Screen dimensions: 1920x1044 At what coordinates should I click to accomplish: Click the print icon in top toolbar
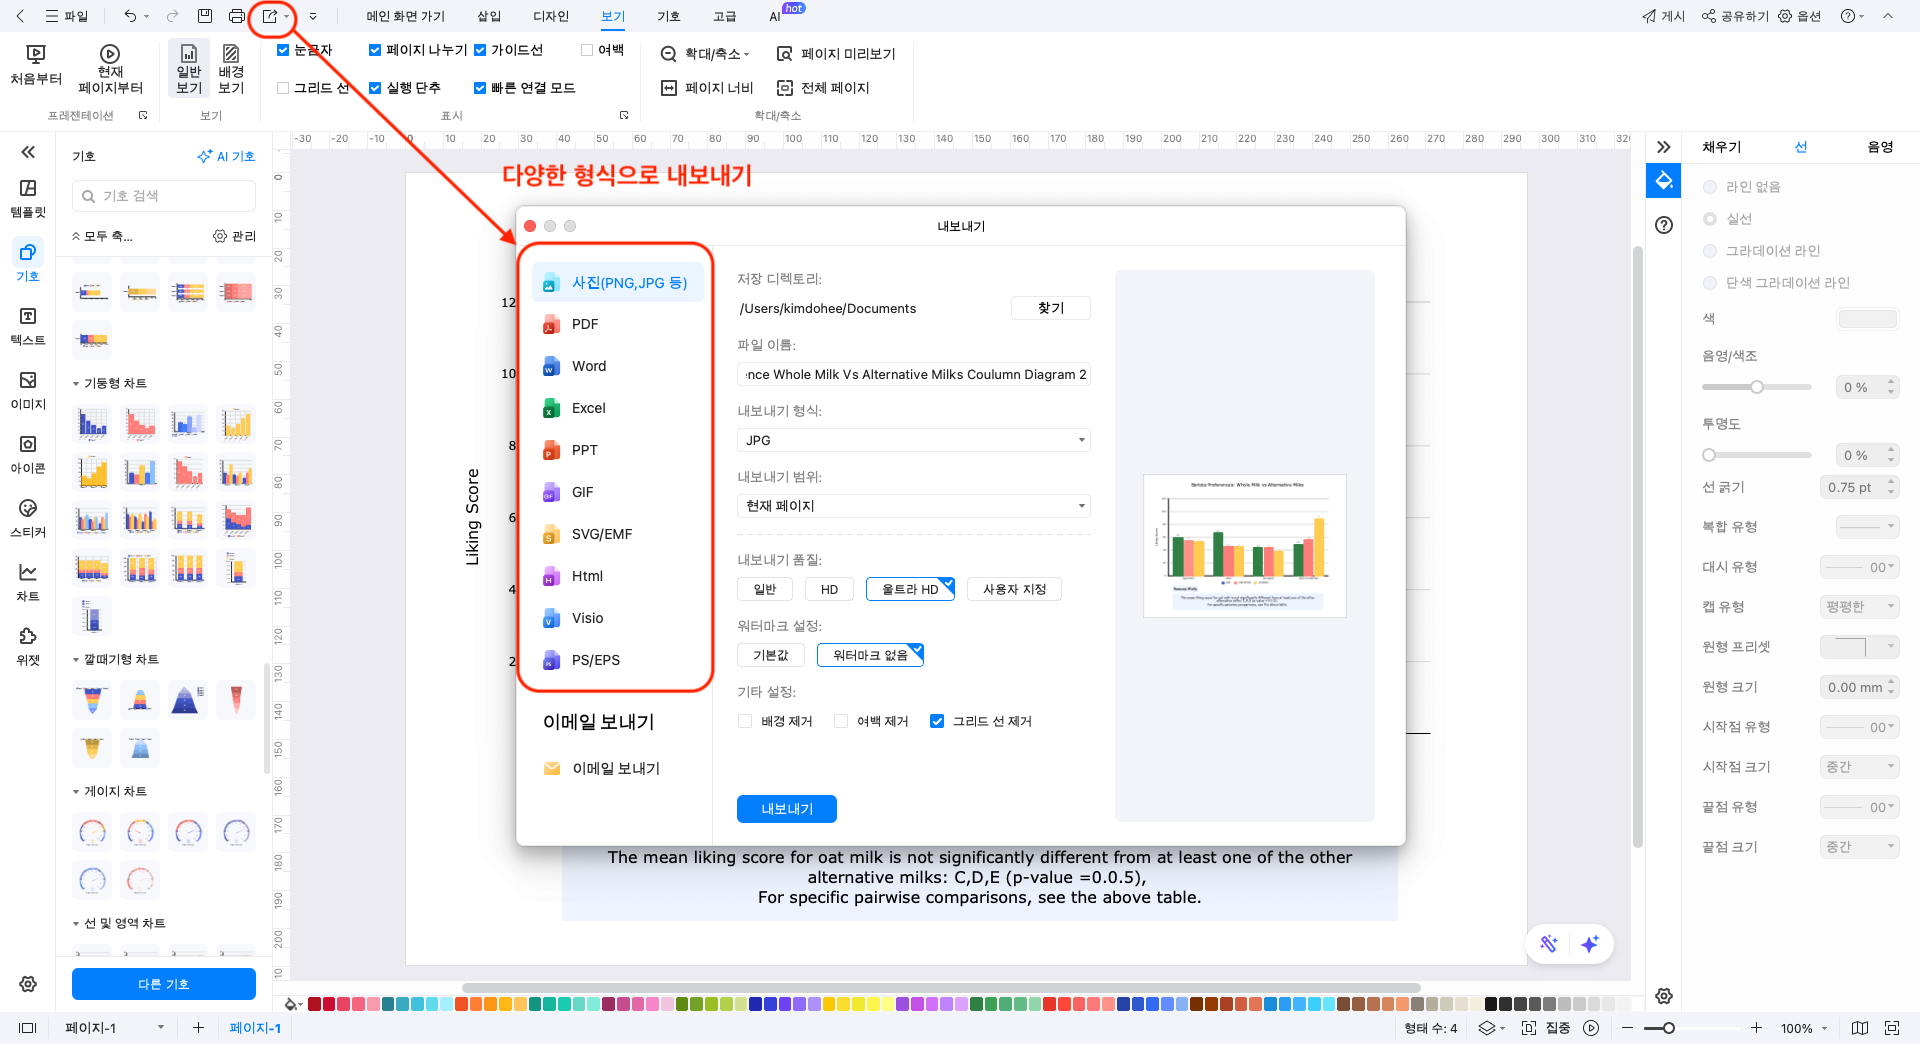pyautogui.click(x=236, y=16)
